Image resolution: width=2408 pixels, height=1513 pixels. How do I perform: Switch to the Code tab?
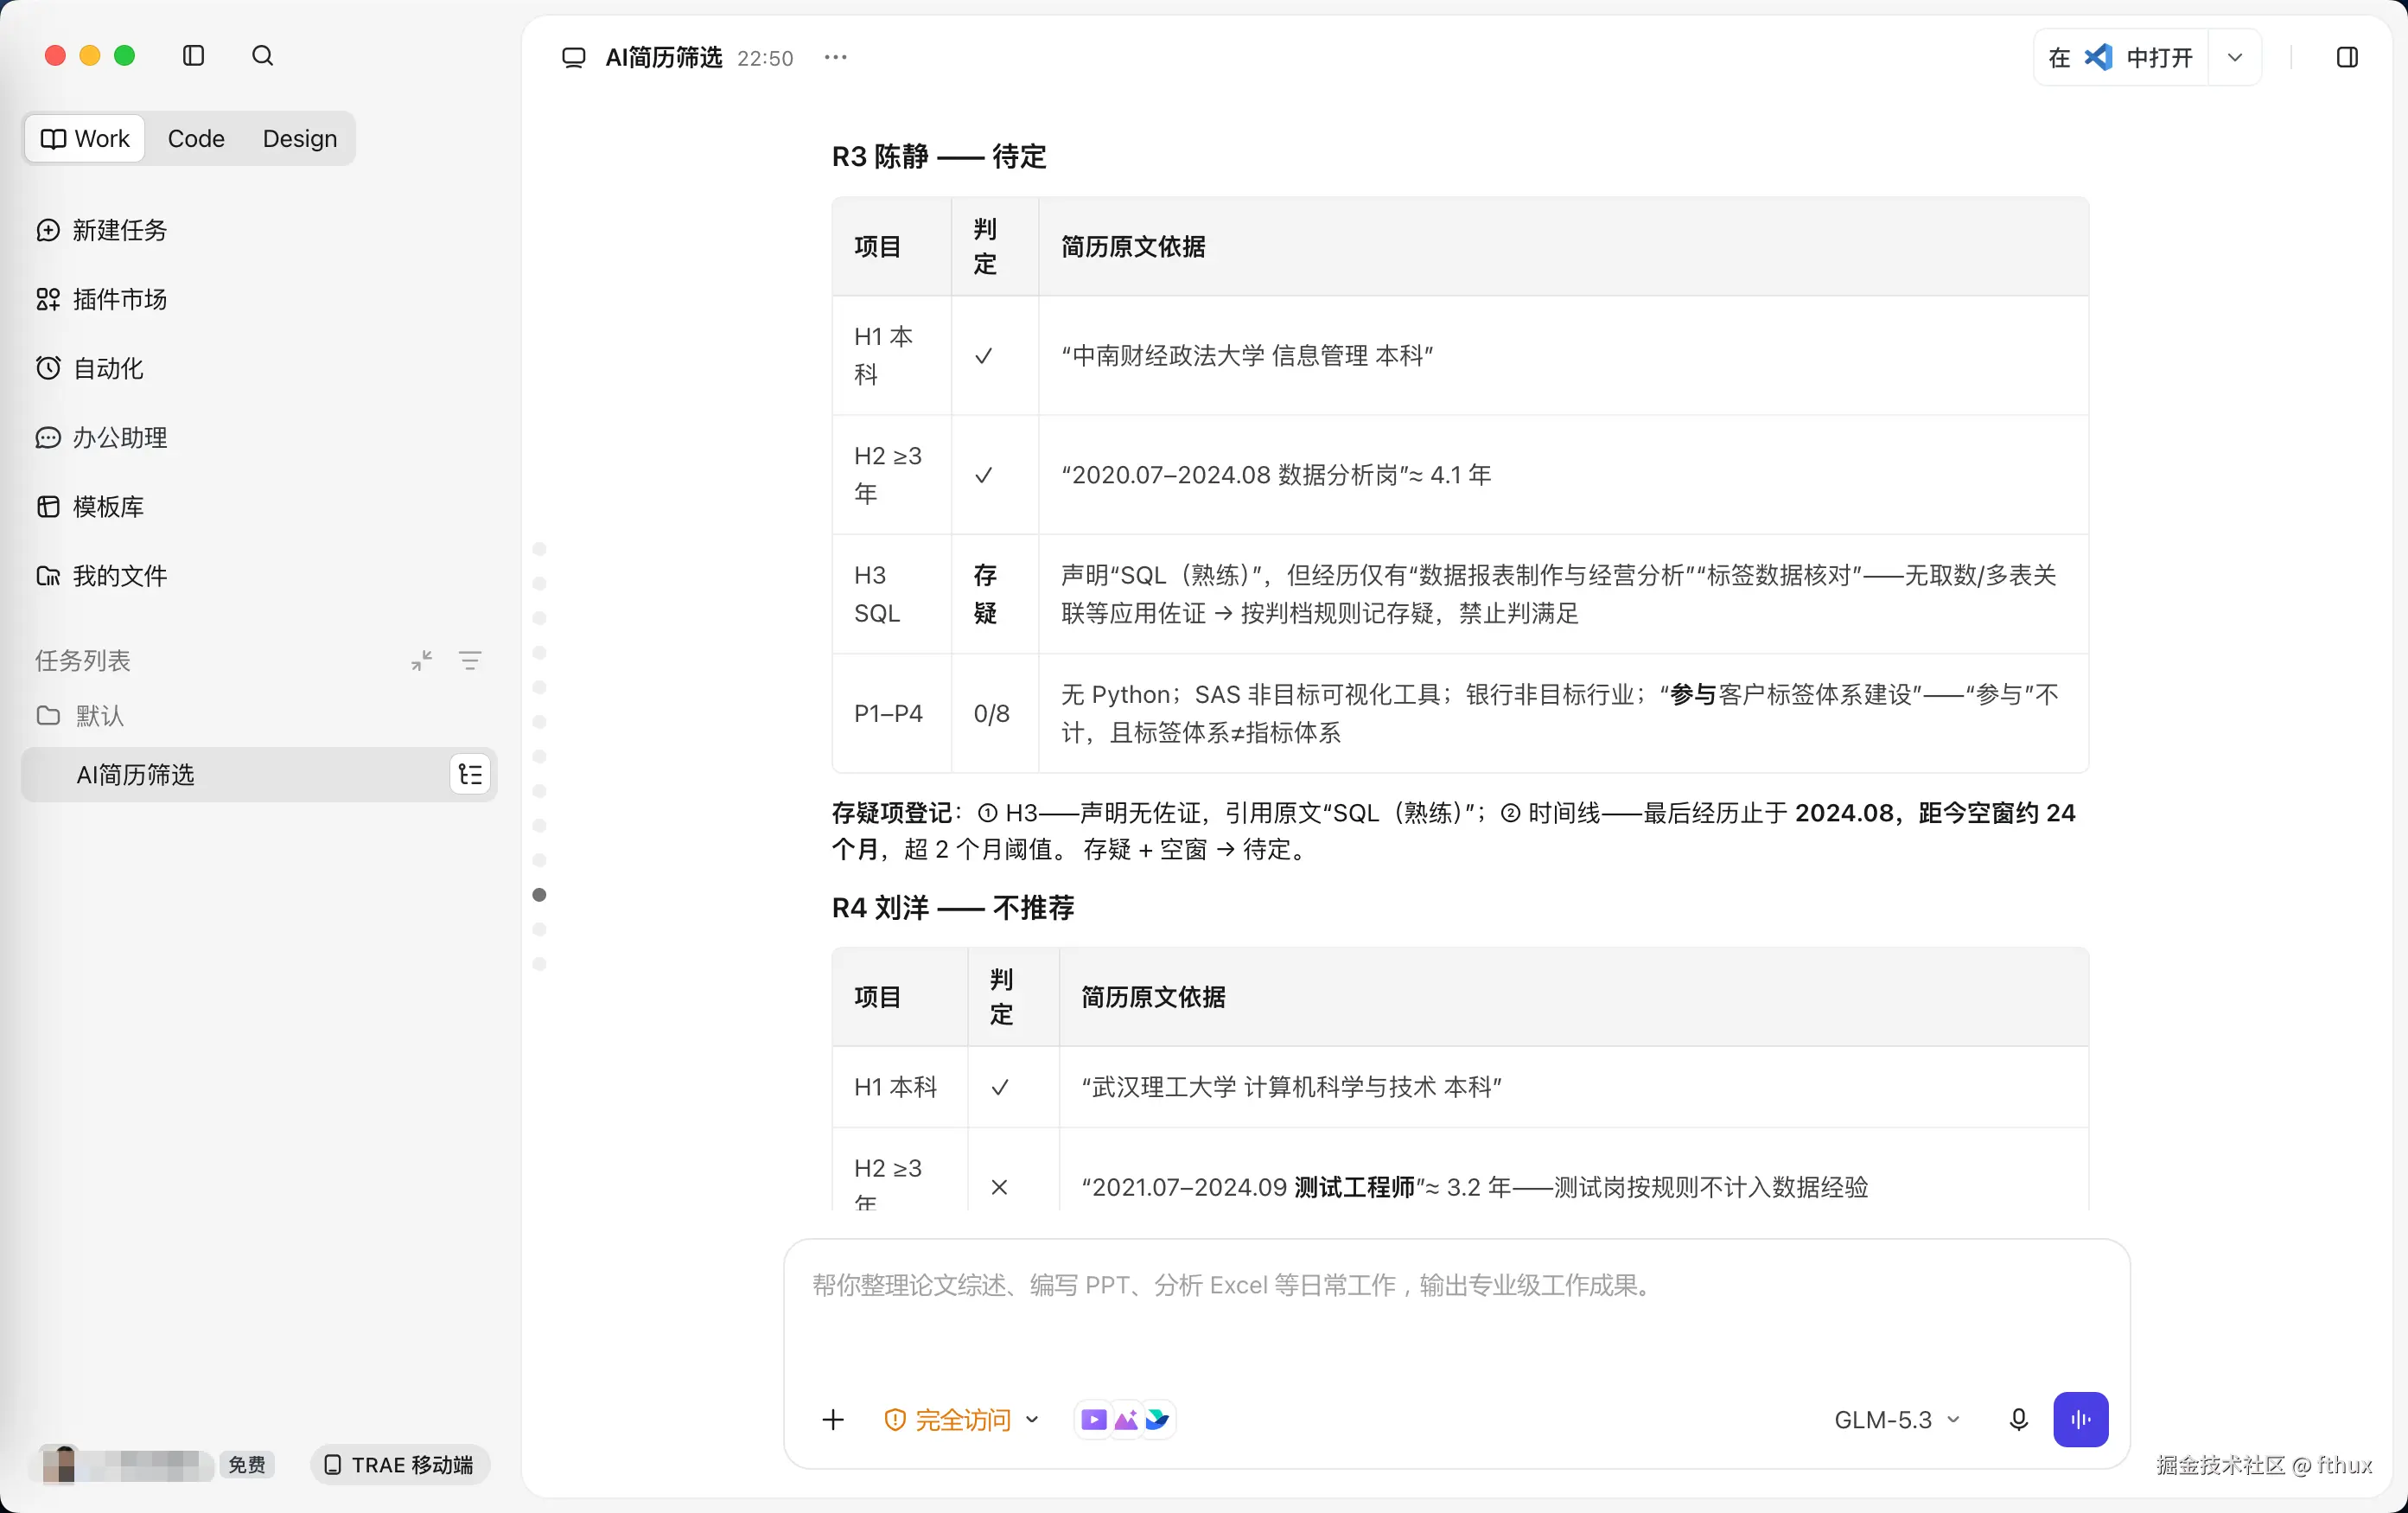click(x=196, y=138)
